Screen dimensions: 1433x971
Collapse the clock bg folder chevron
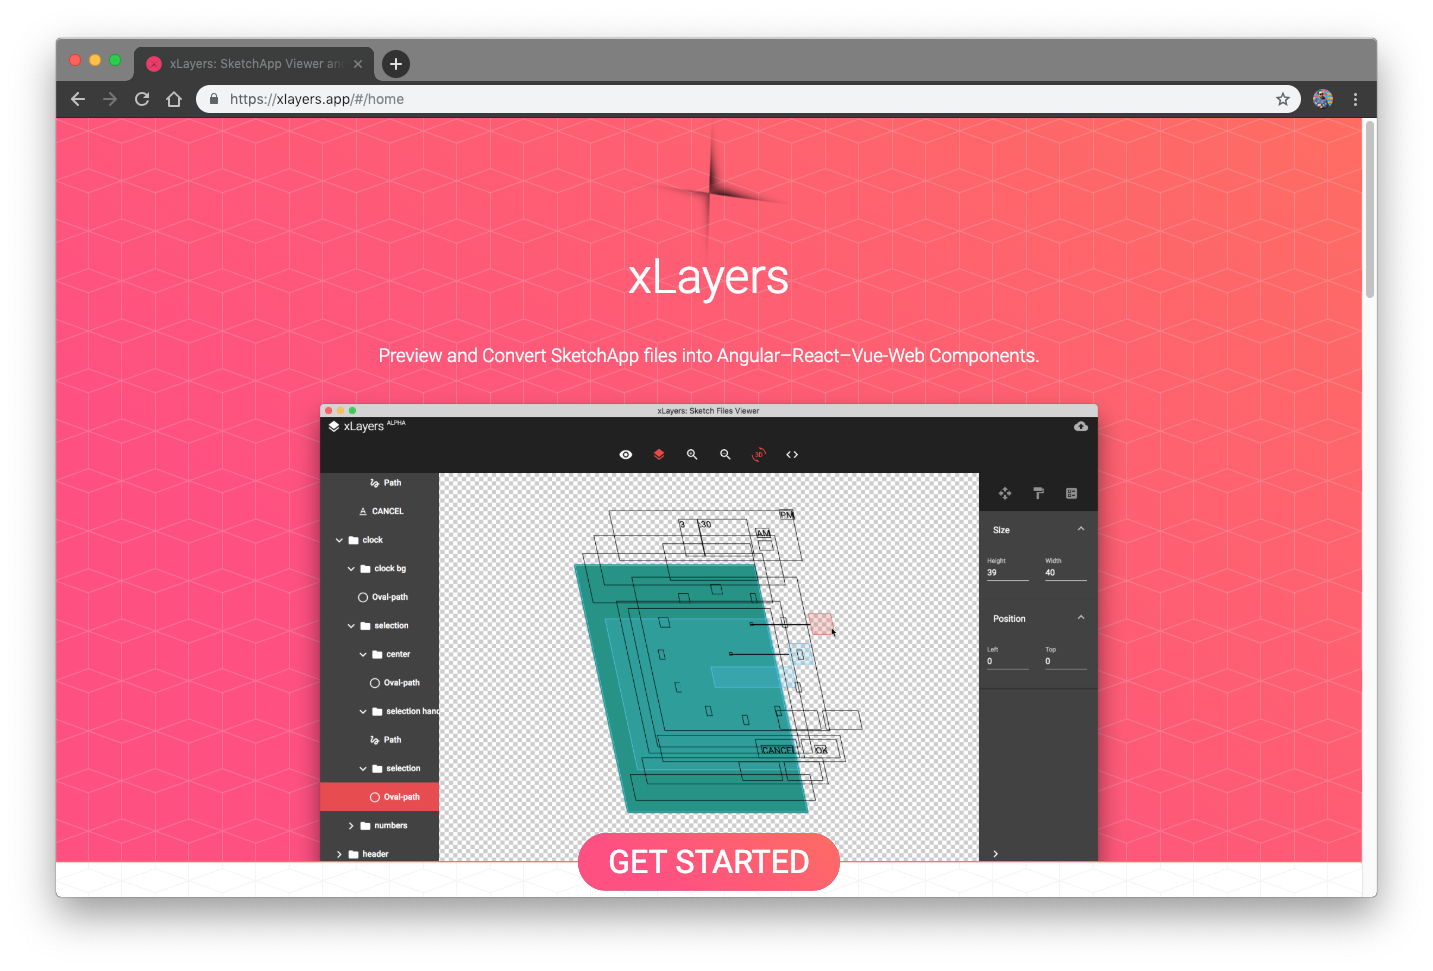[x=351, y=569]
